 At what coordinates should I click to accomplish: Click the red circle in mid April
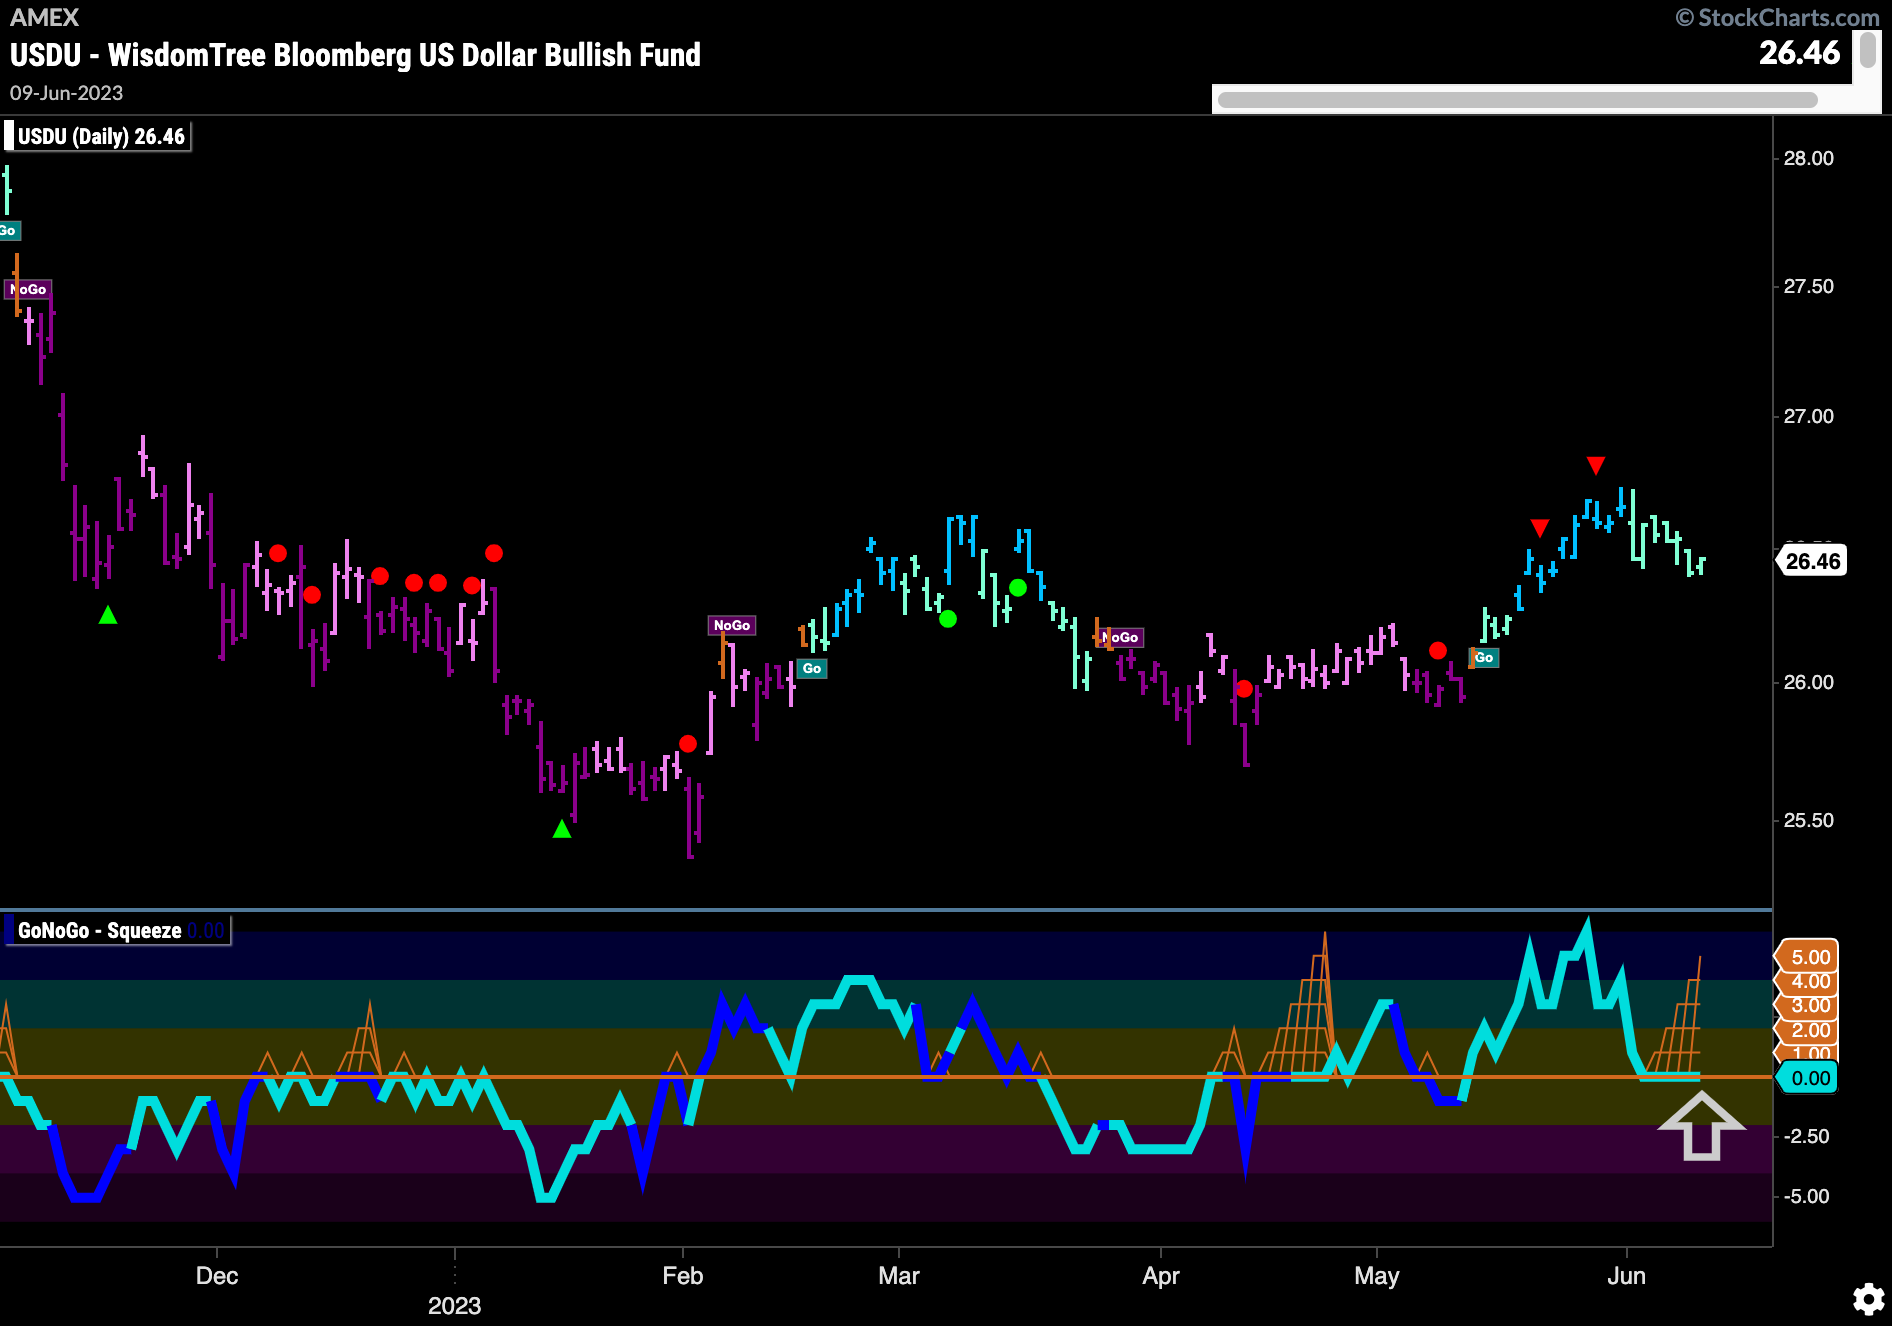(1244, 688)
